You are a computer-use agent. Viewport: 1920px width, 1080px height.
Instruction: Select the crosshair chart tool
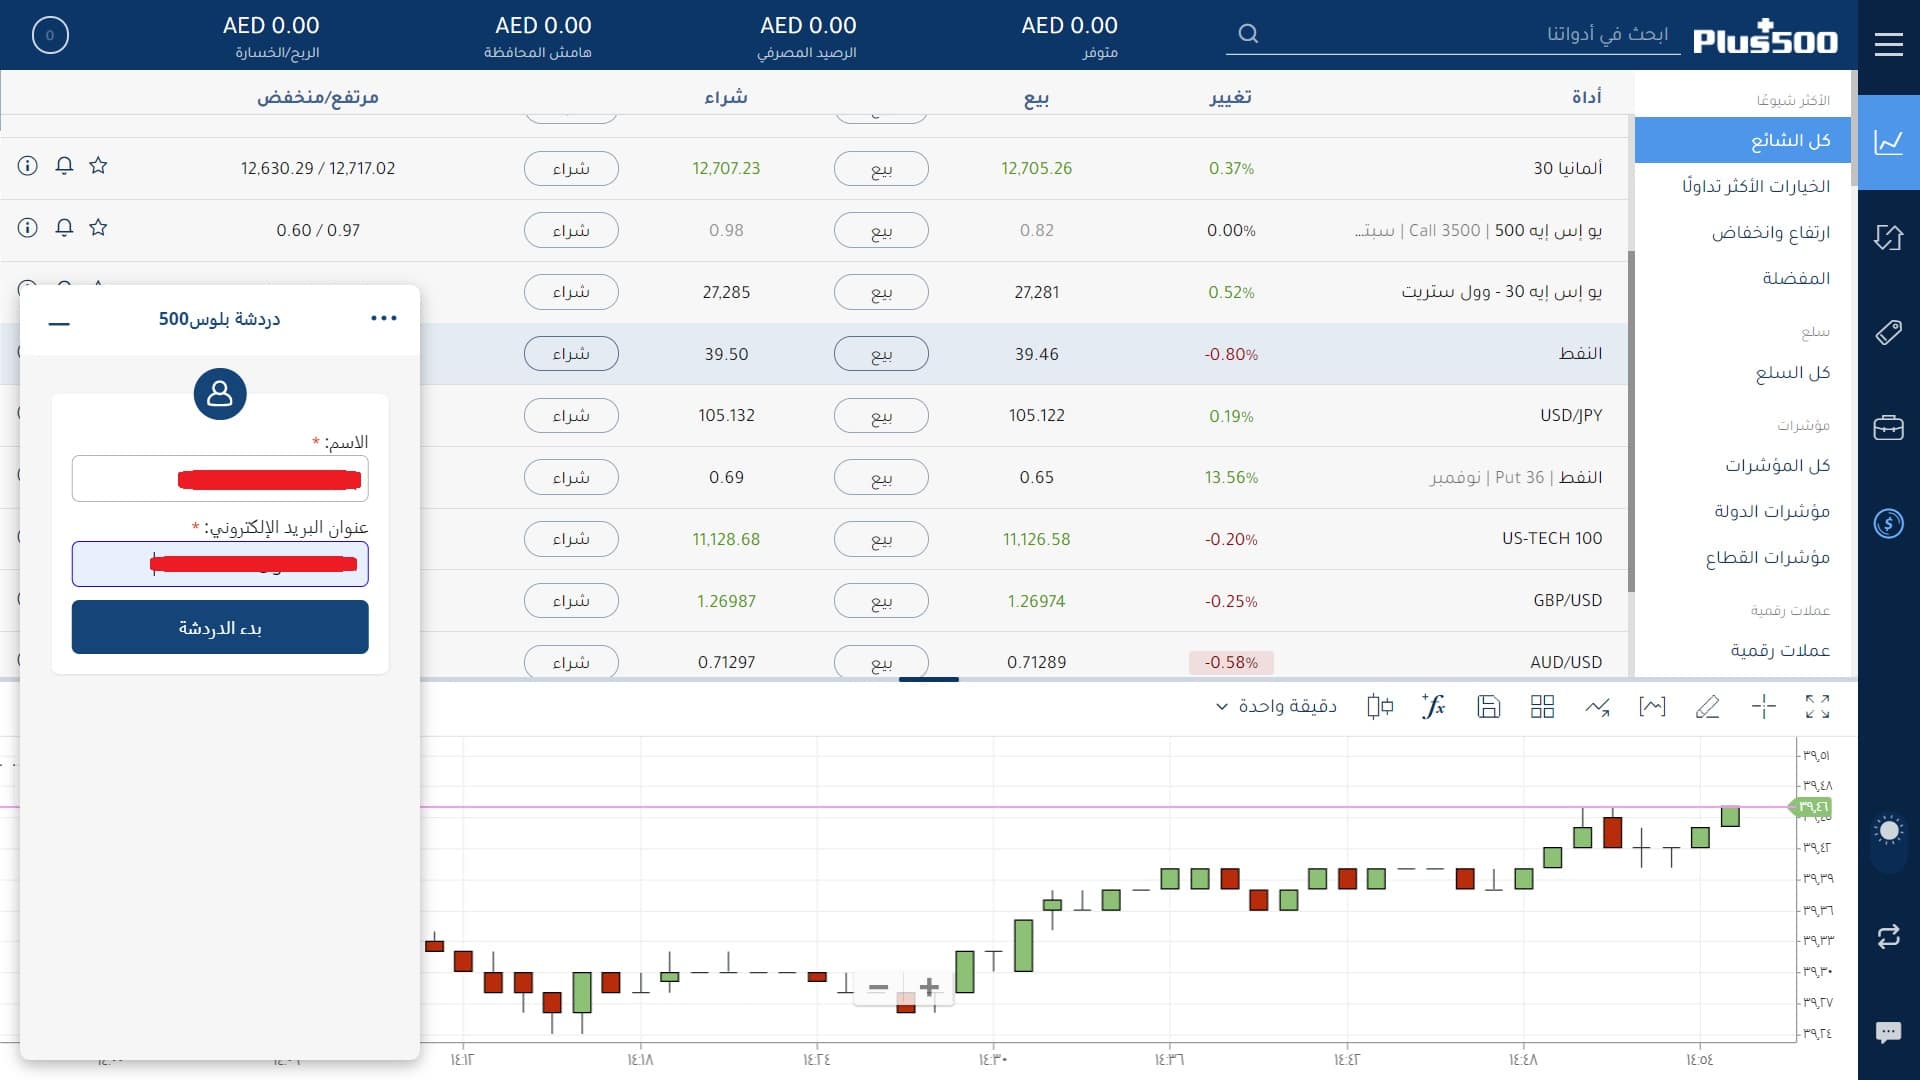1763,707
